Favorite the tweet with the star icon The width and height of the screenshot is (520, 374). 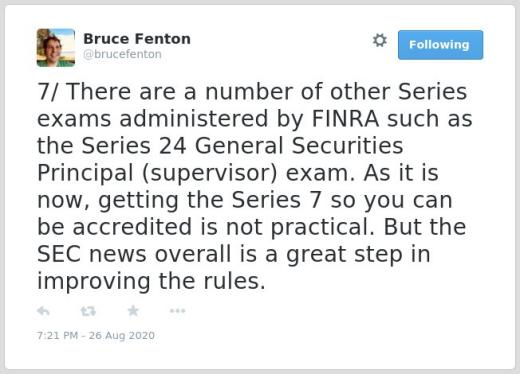point(133,311)
